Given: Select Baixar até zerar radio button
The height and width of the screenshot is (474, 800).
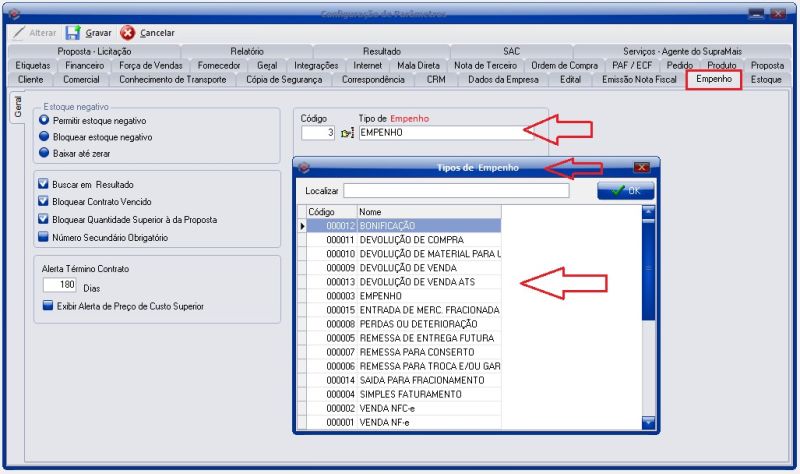Looking at the screenshot, I should [x=44, y=153].
